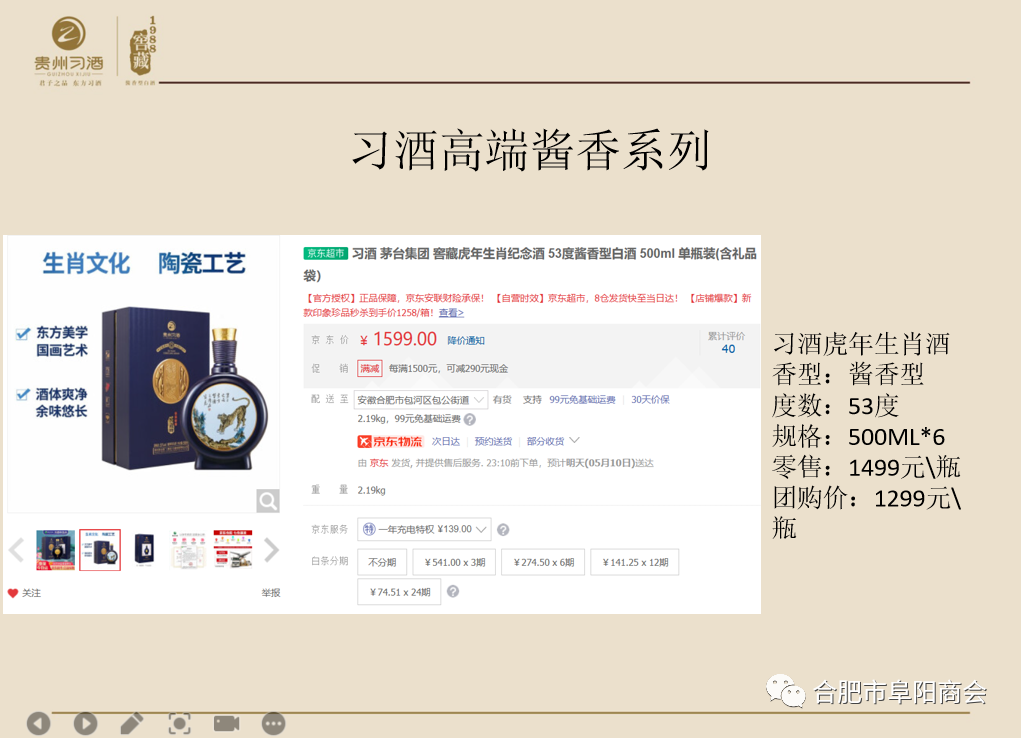The height and width of the screenshot is (738, 1021).
Task: Activate the pen annotation tool
Action: [x=132, y=724]
